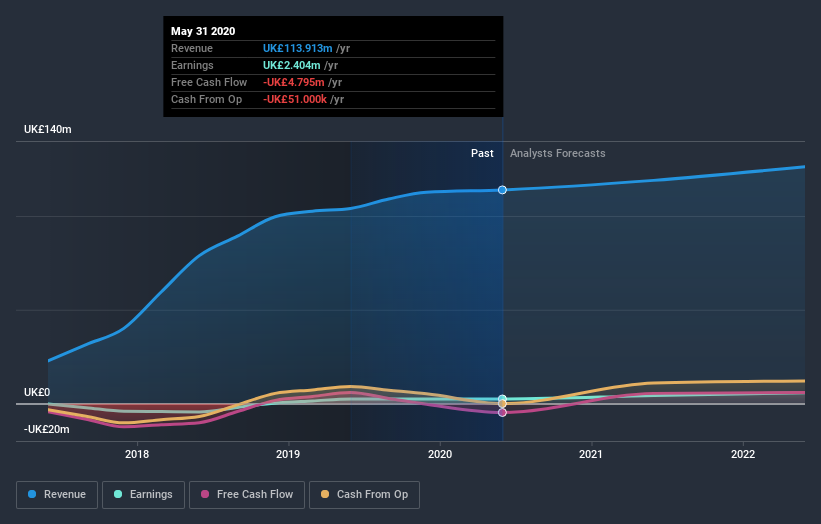Toggle the Cash From Op legend button
The height and width of the screenshot is (524, 821).
coord(364,495)
